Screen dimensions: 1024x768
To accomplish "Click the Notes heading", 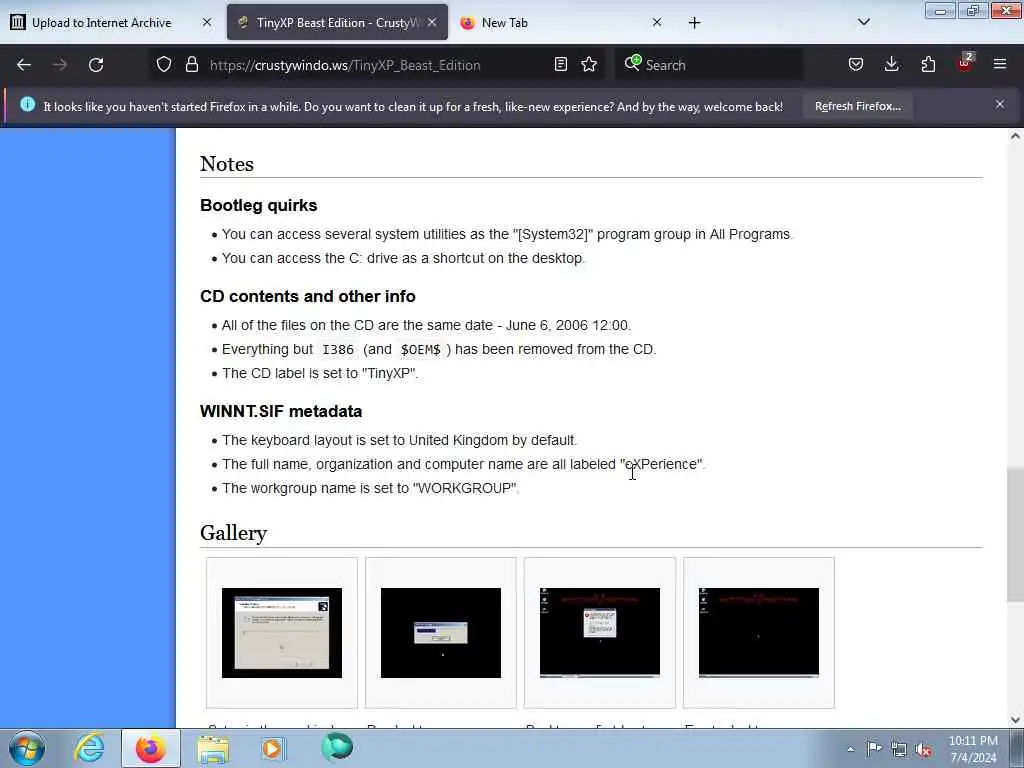I will point(227,164).
